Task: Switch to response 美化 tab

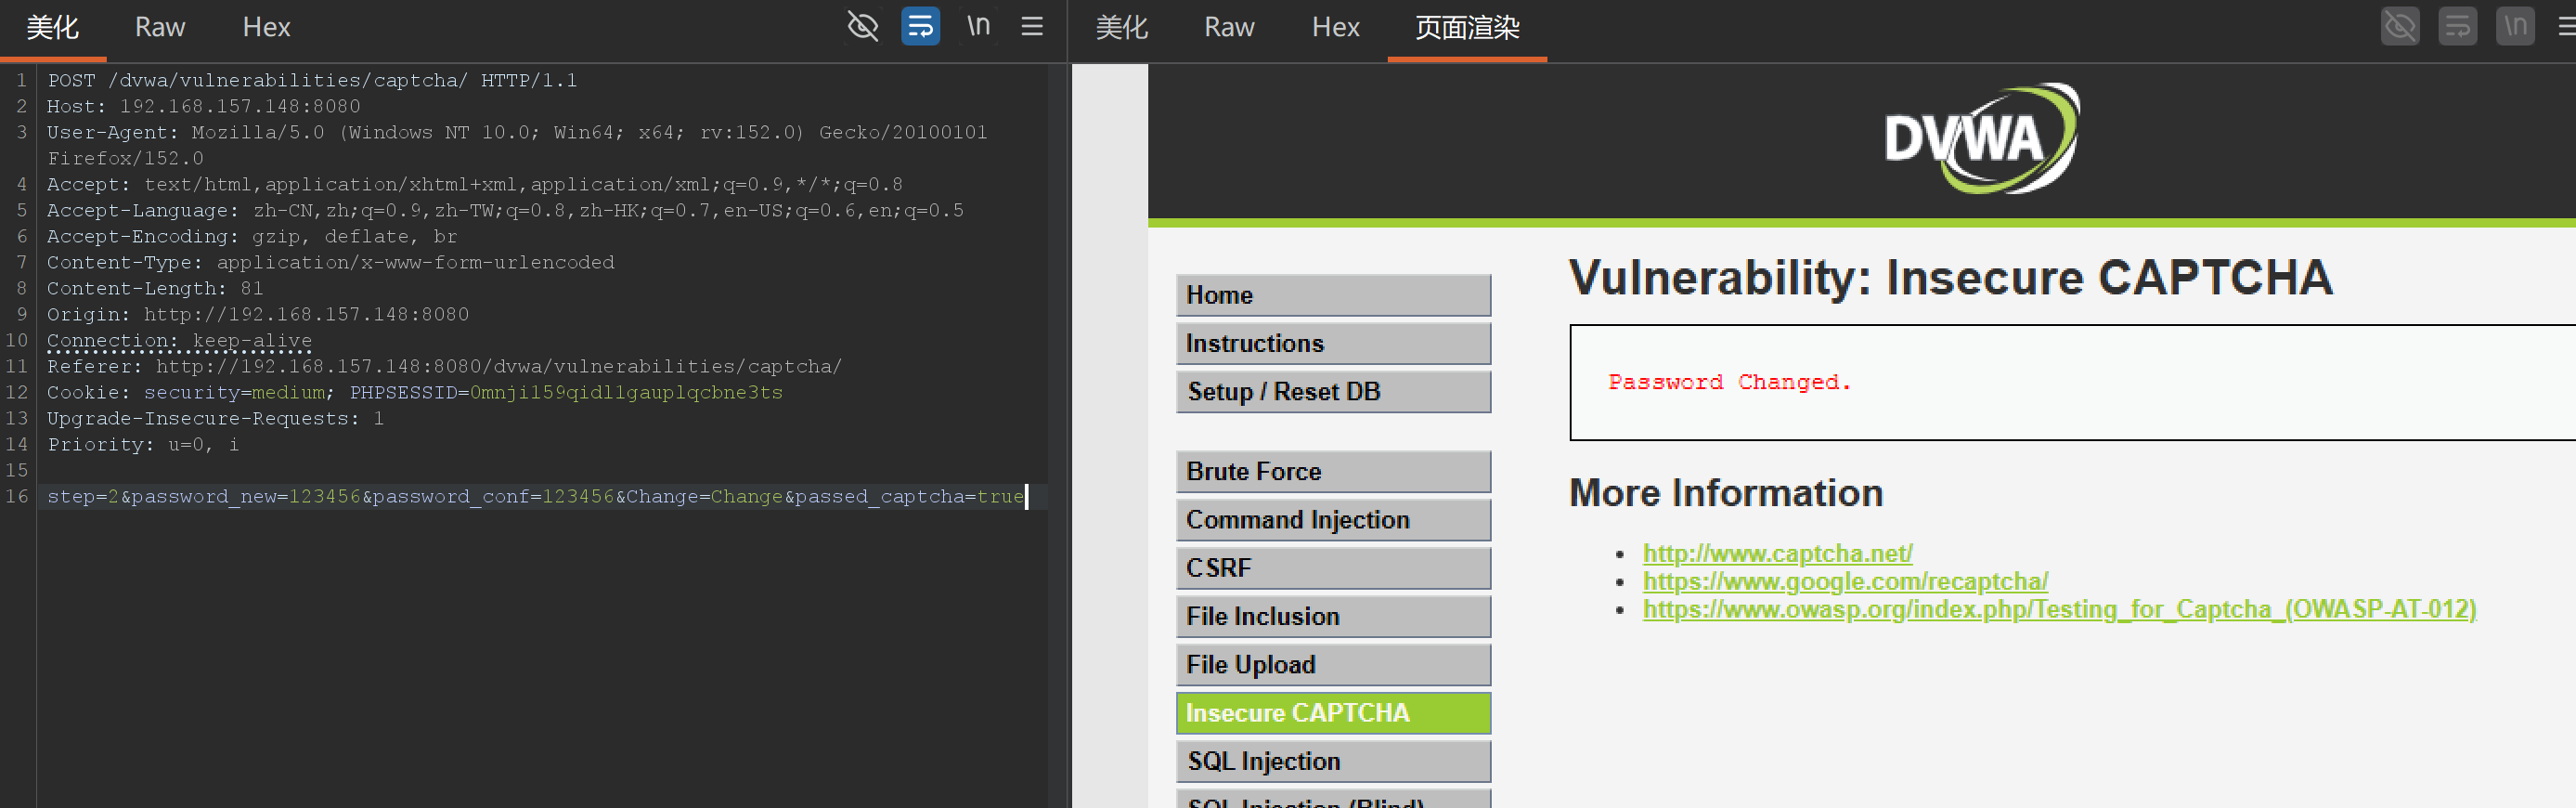Action: 1122,28
